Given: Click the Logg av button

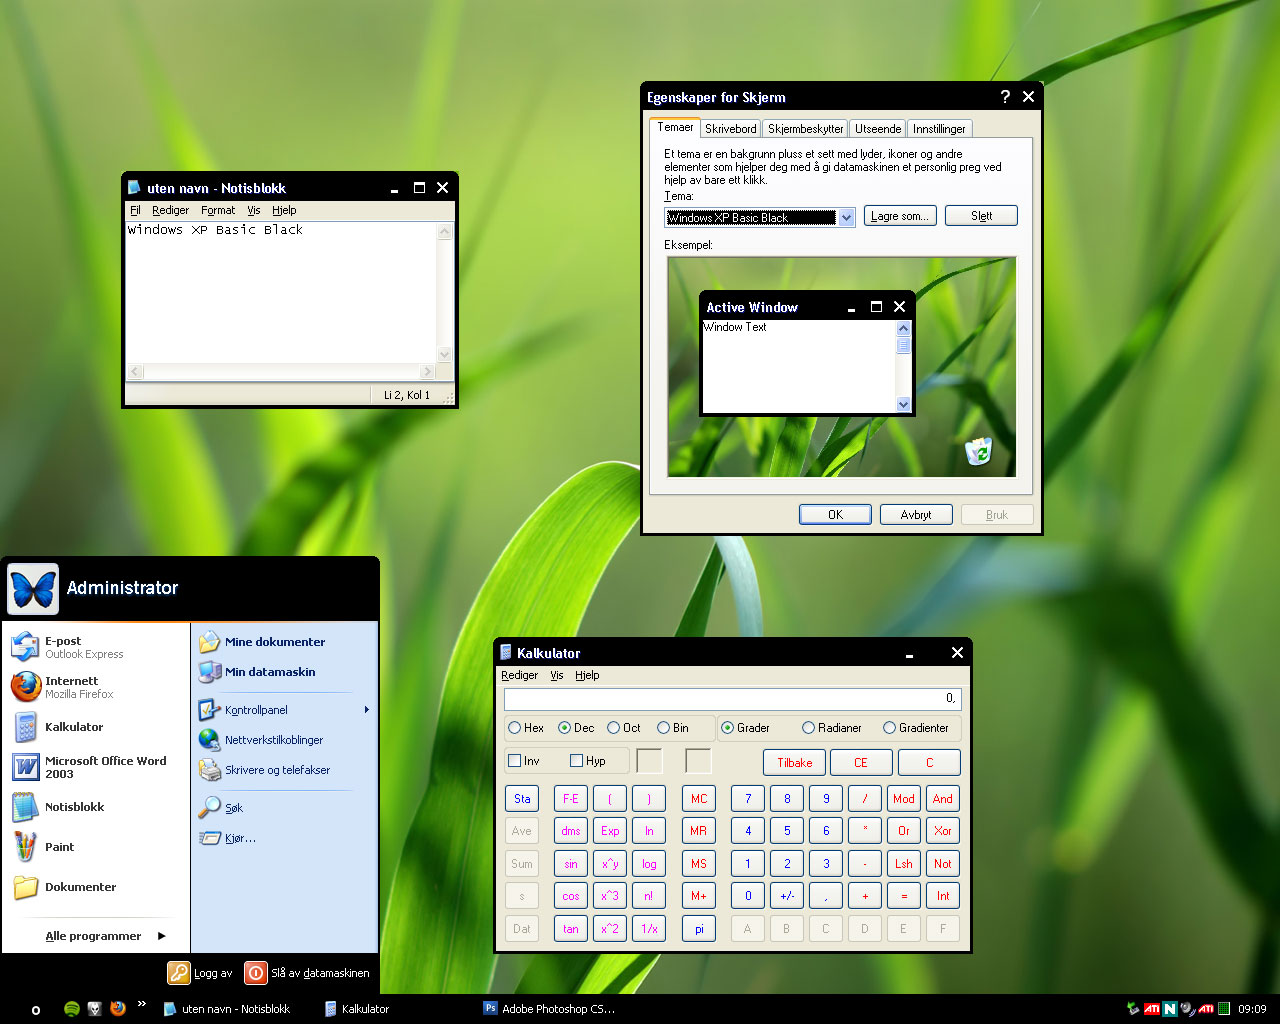Looking at the screenshot, I should 199,972.
